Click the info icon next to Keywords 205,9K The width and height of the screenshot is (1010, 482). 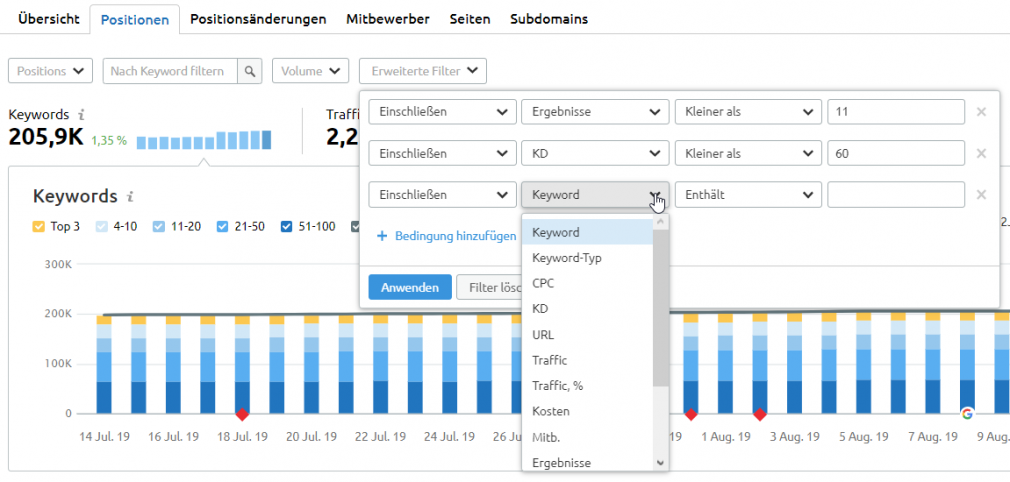pyautogui.click(x=81, y=115)
